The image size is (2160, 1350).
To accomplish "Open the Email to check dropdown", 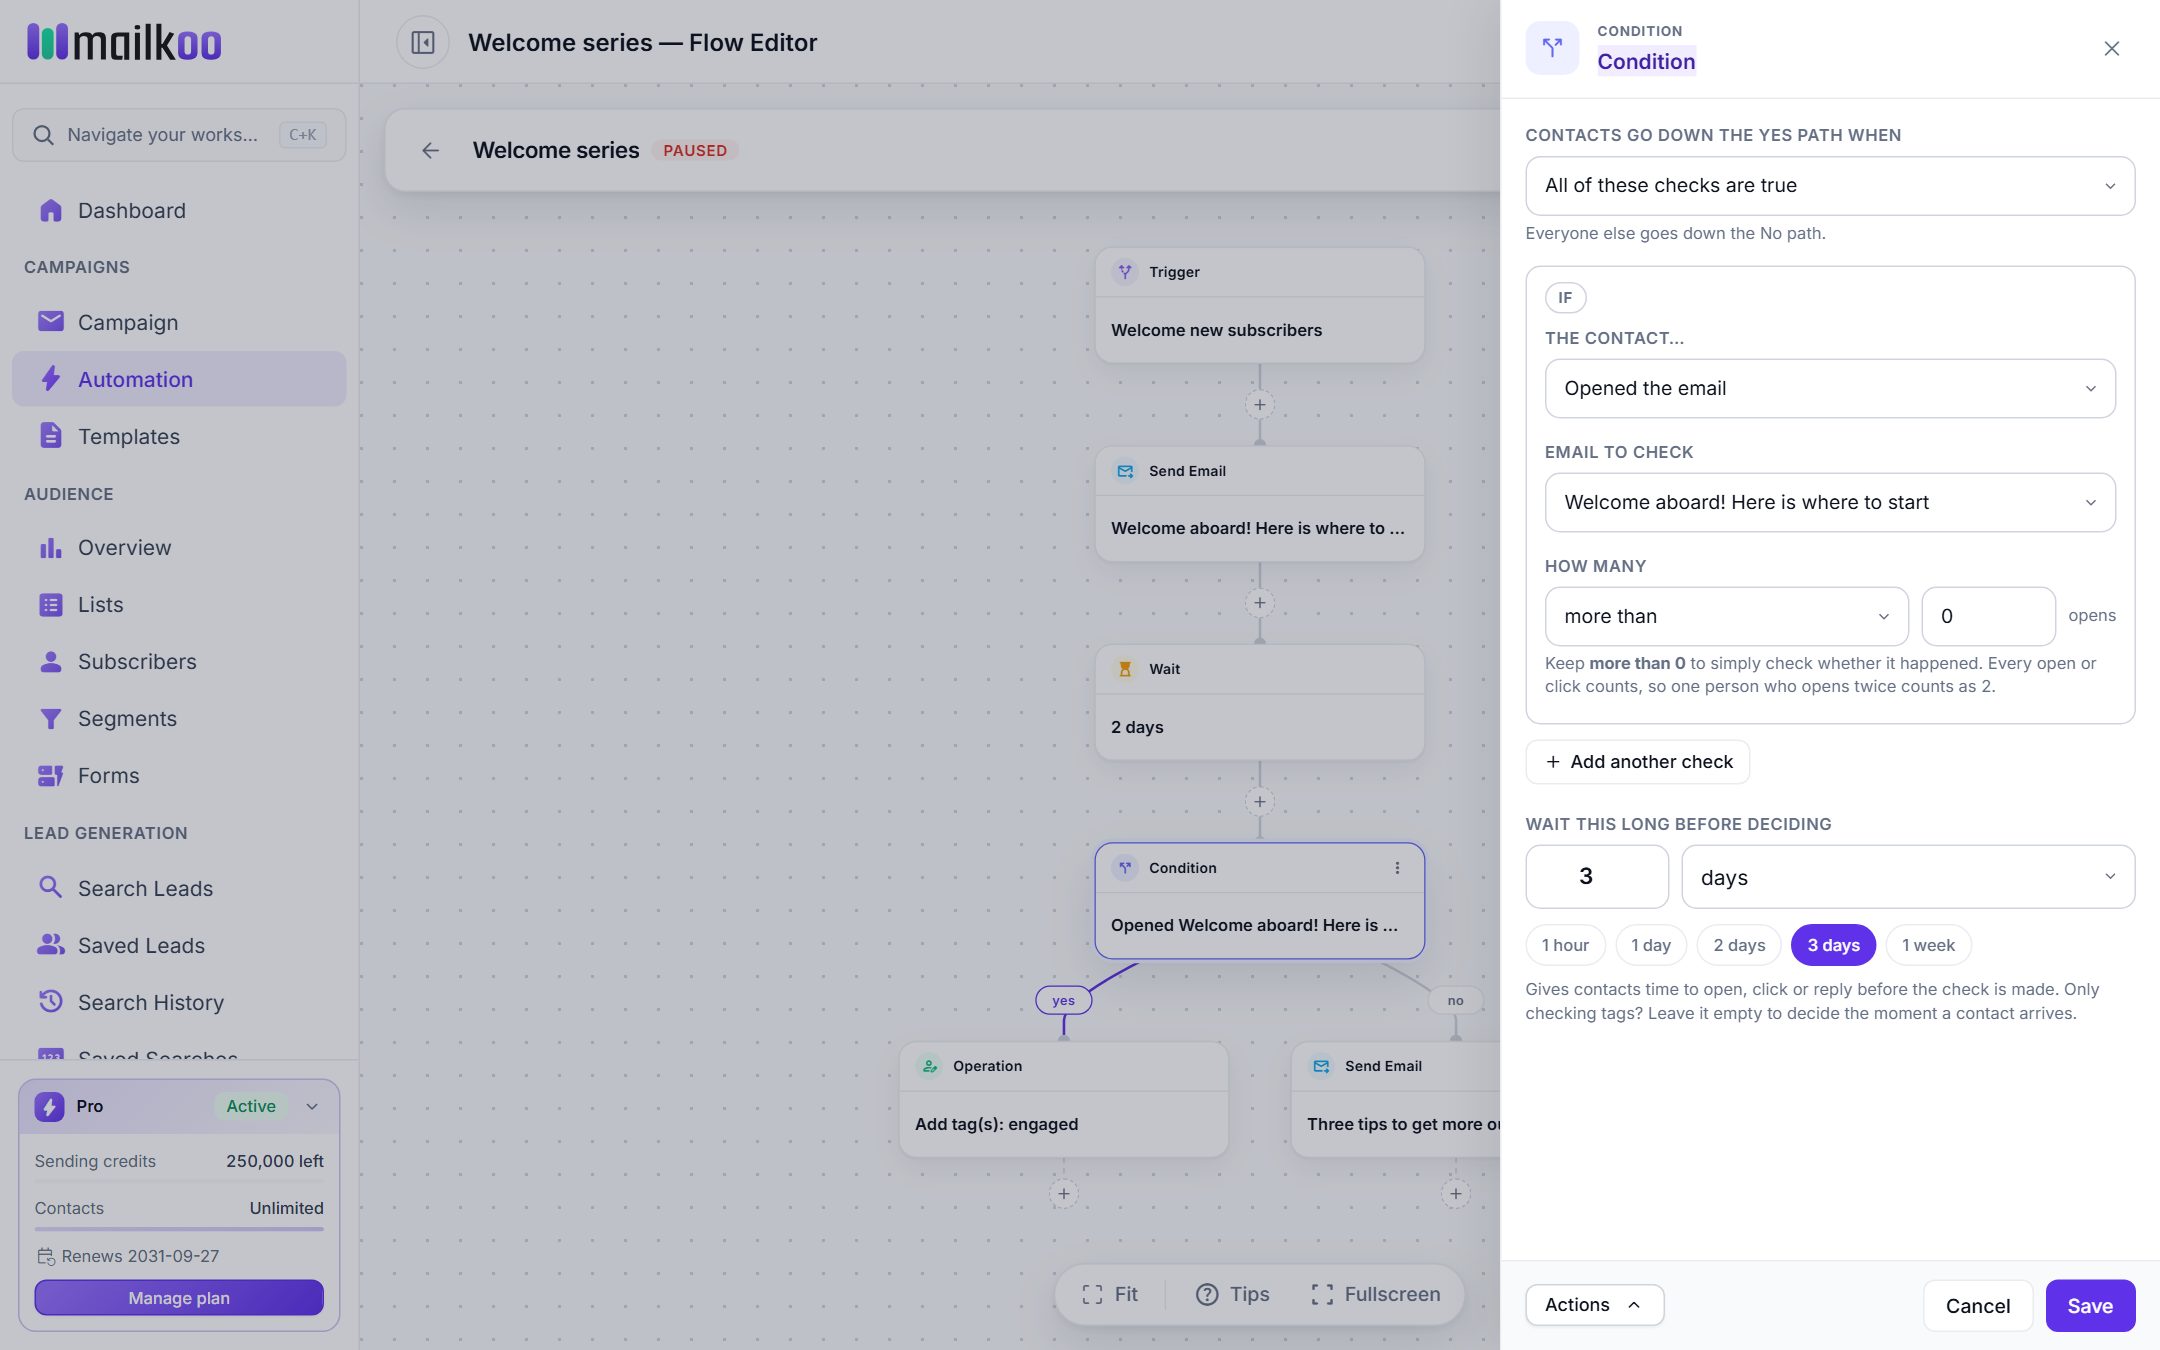I will click(1830, 503).
